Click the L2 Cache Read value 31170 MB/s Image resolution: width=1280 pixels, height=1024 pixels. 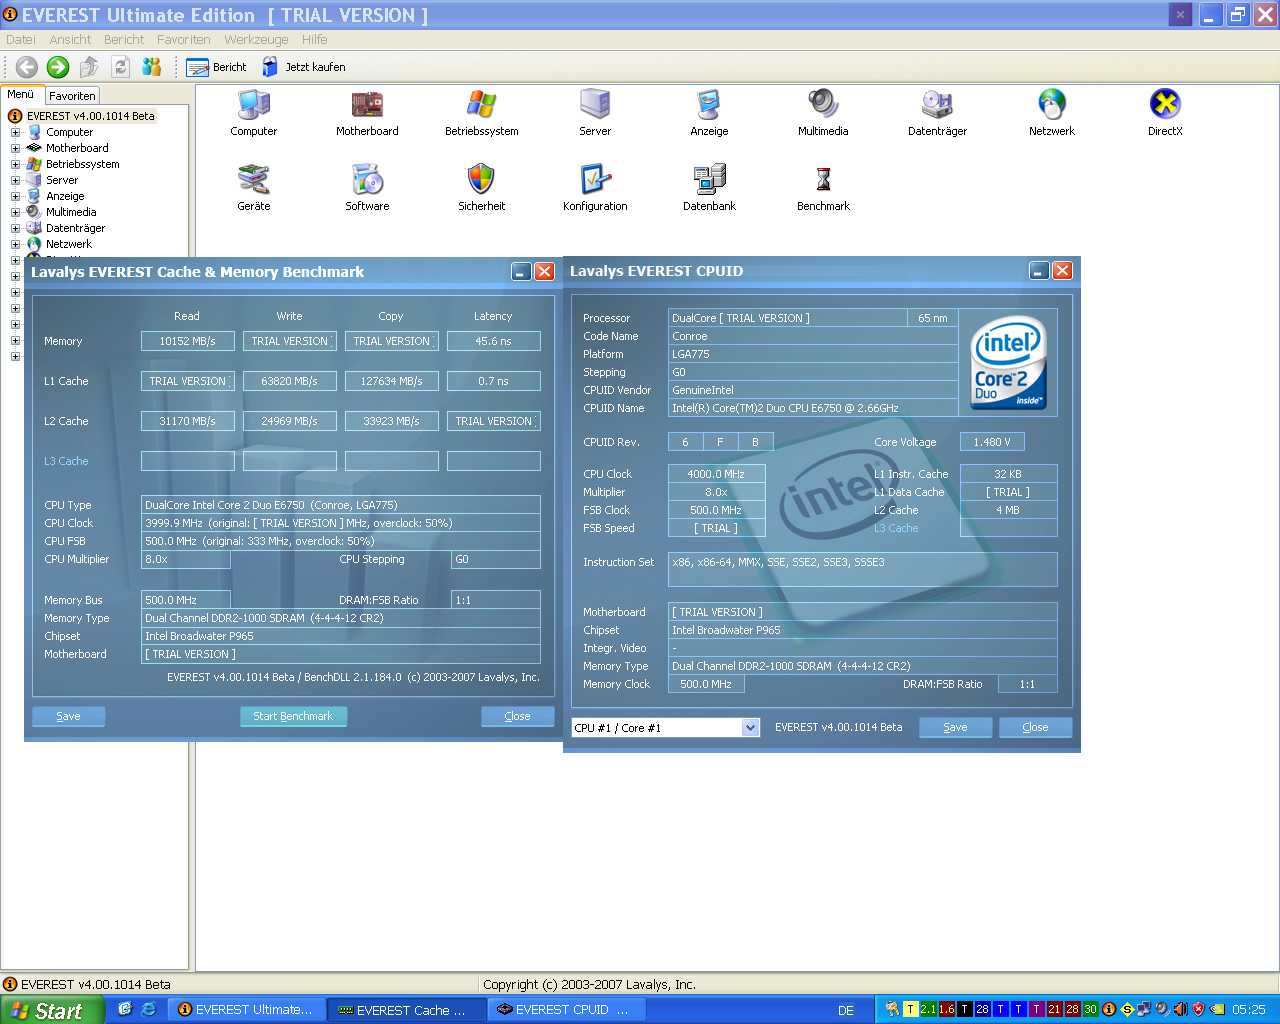(188, 421)
